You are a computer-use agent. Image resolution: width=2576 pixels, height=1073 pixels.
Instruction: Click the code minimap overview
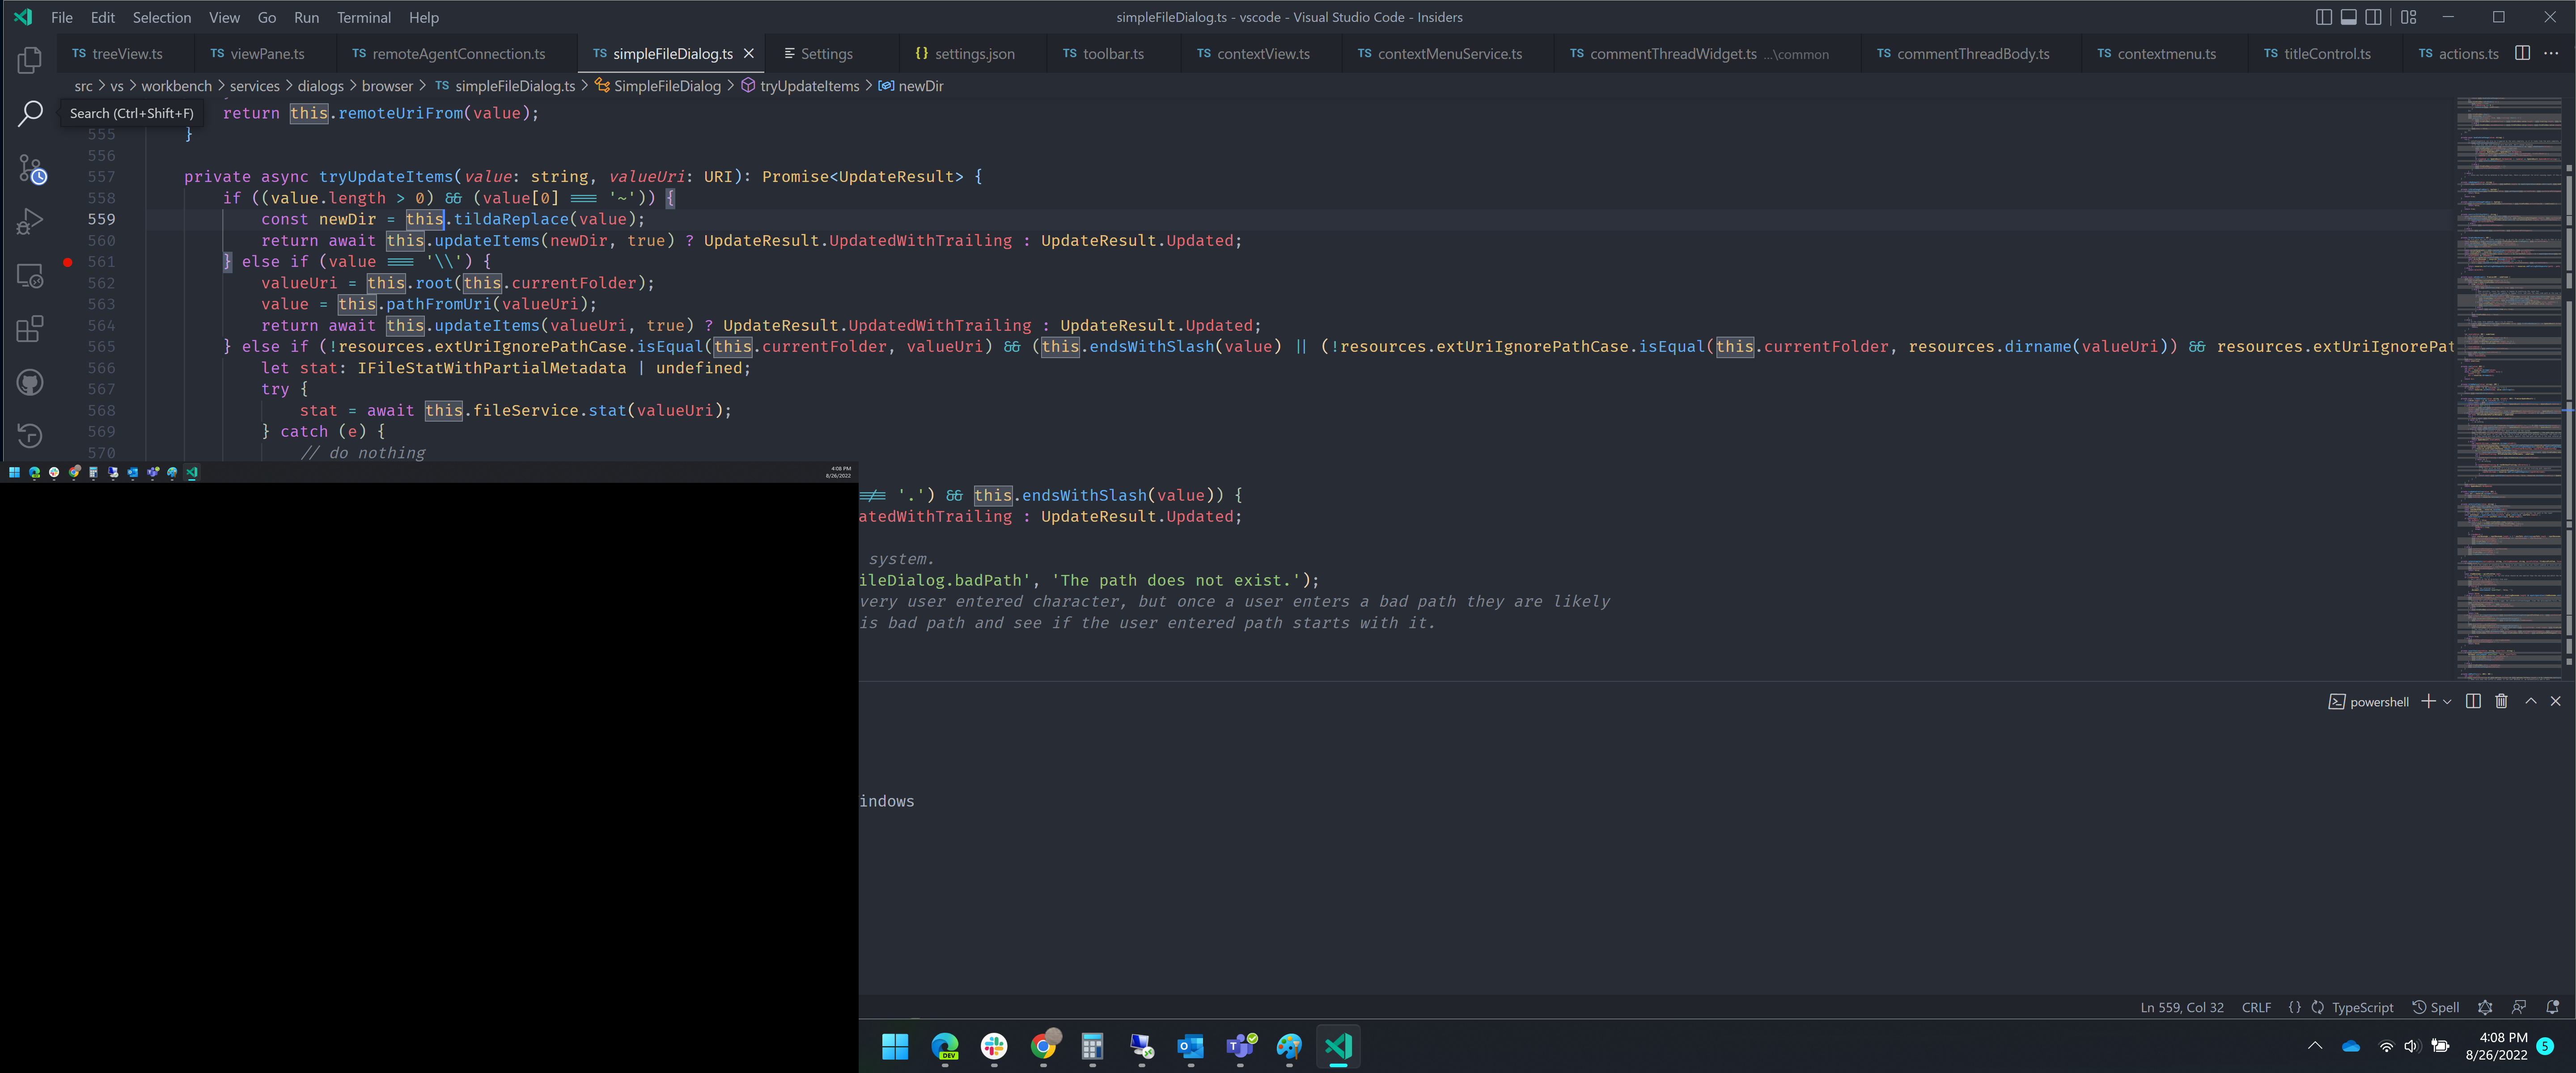click(x=2508, y=390)
